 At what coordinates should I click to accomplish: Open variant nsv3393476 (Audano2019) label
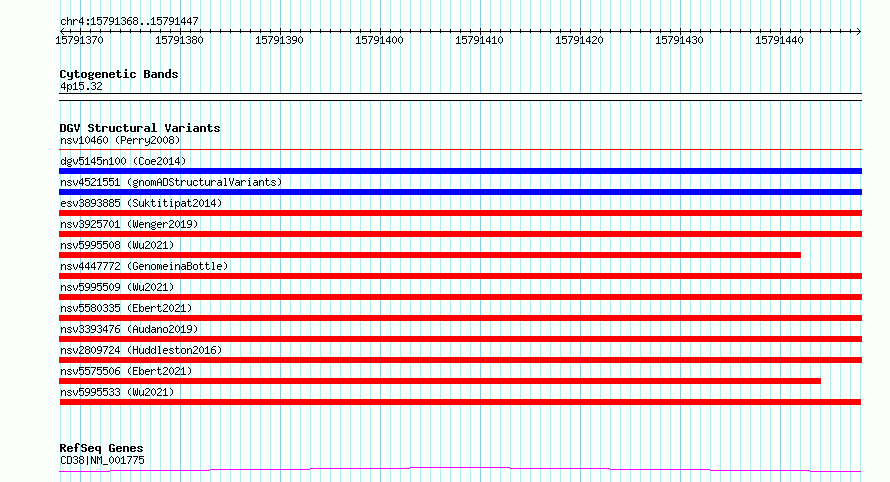(129, 329)
